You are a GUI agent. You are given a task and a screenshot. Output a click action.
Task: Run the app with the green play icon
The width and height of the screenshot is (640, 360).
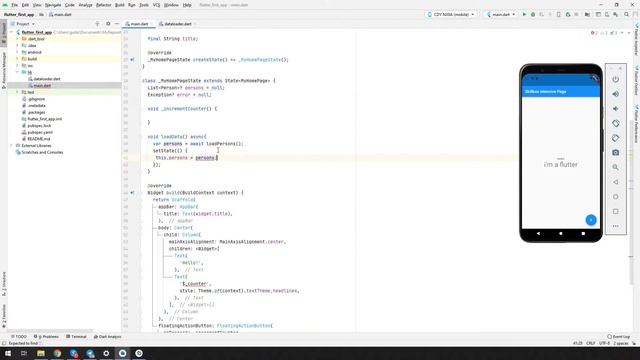524,14
